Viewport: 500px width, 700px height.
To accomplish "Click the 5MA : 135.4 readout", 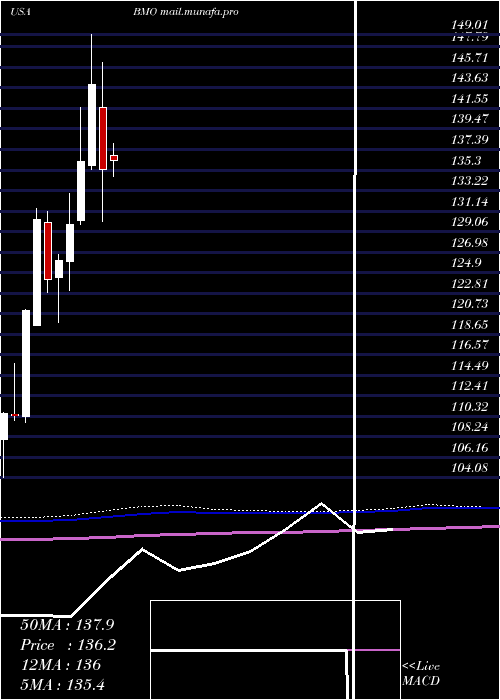I will point(62,685).
